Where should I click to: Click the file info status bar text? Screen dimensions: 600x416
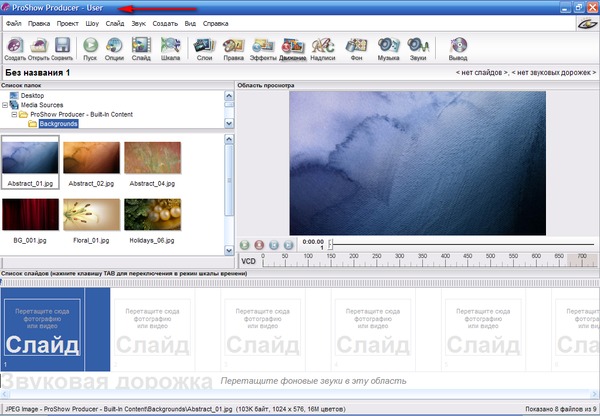point(175,409)
